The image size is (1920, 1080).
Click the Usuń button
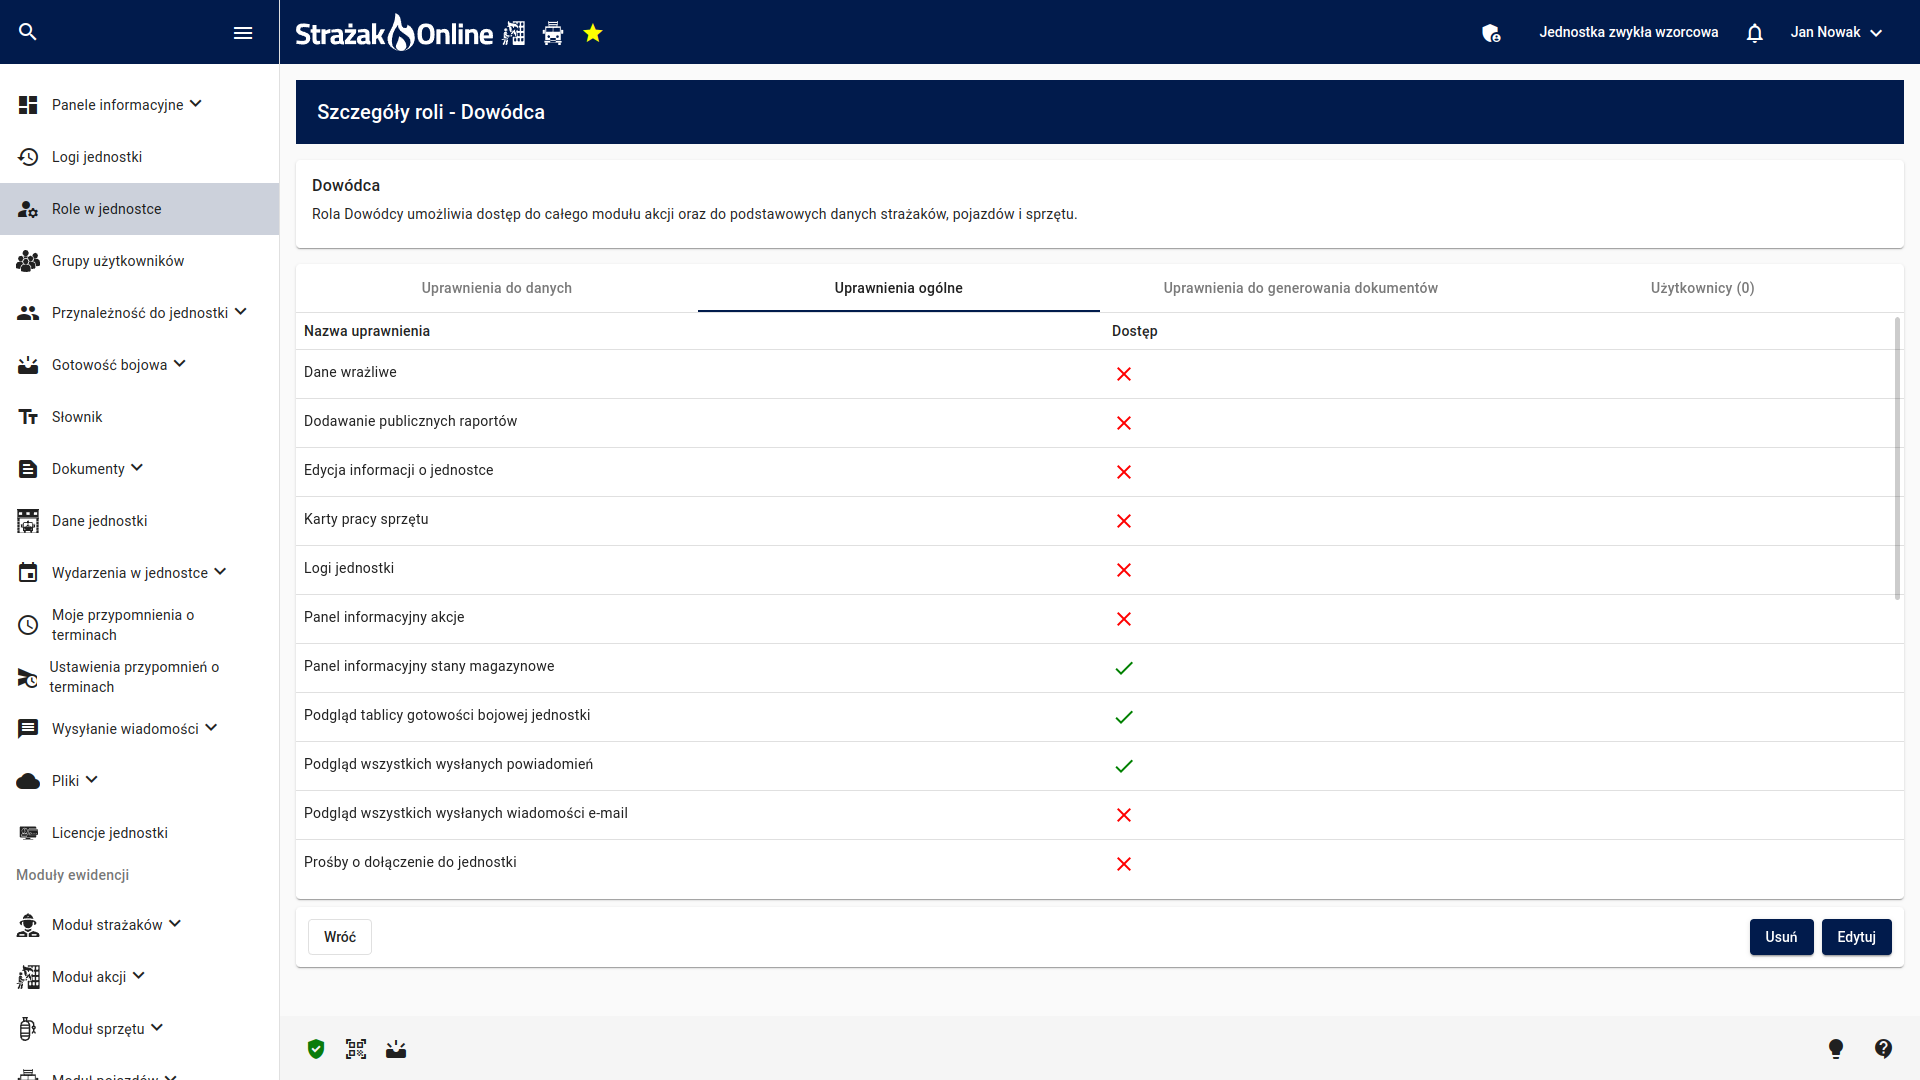[1781, 937]
